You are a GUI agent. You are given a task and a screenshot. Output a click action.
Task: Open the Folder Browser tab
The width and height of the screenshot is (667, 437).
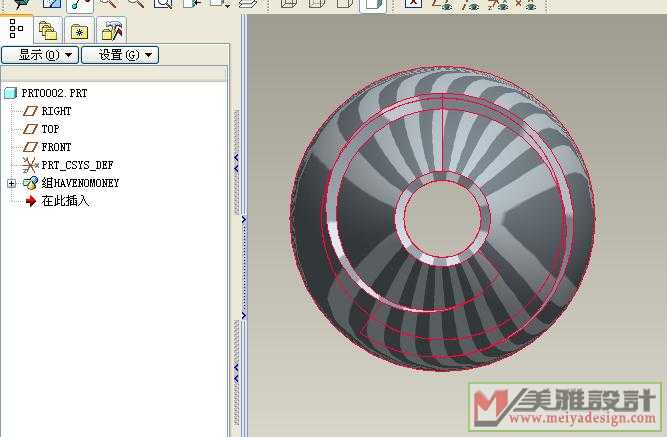(48, 31)
